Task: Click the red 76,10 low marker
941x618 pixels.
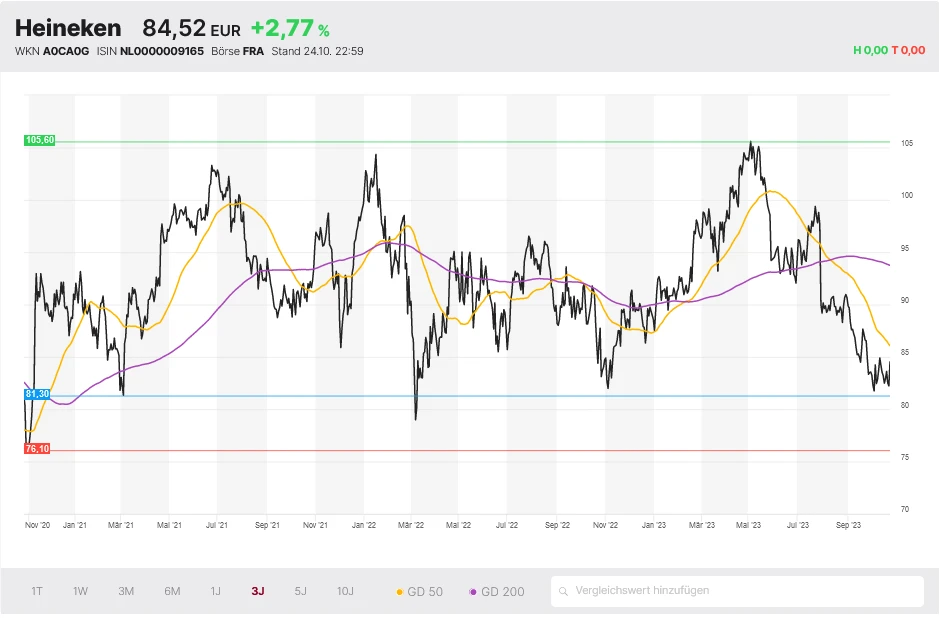Action: pos(37,449)
